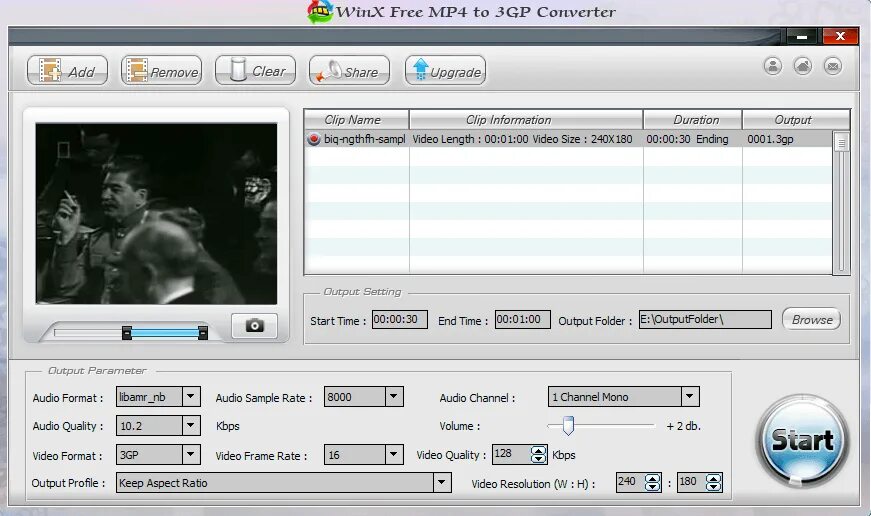The height and width of the screenshot is (516, 871).
Task: Click the Clip Name column header
Action: pos(356,119)
